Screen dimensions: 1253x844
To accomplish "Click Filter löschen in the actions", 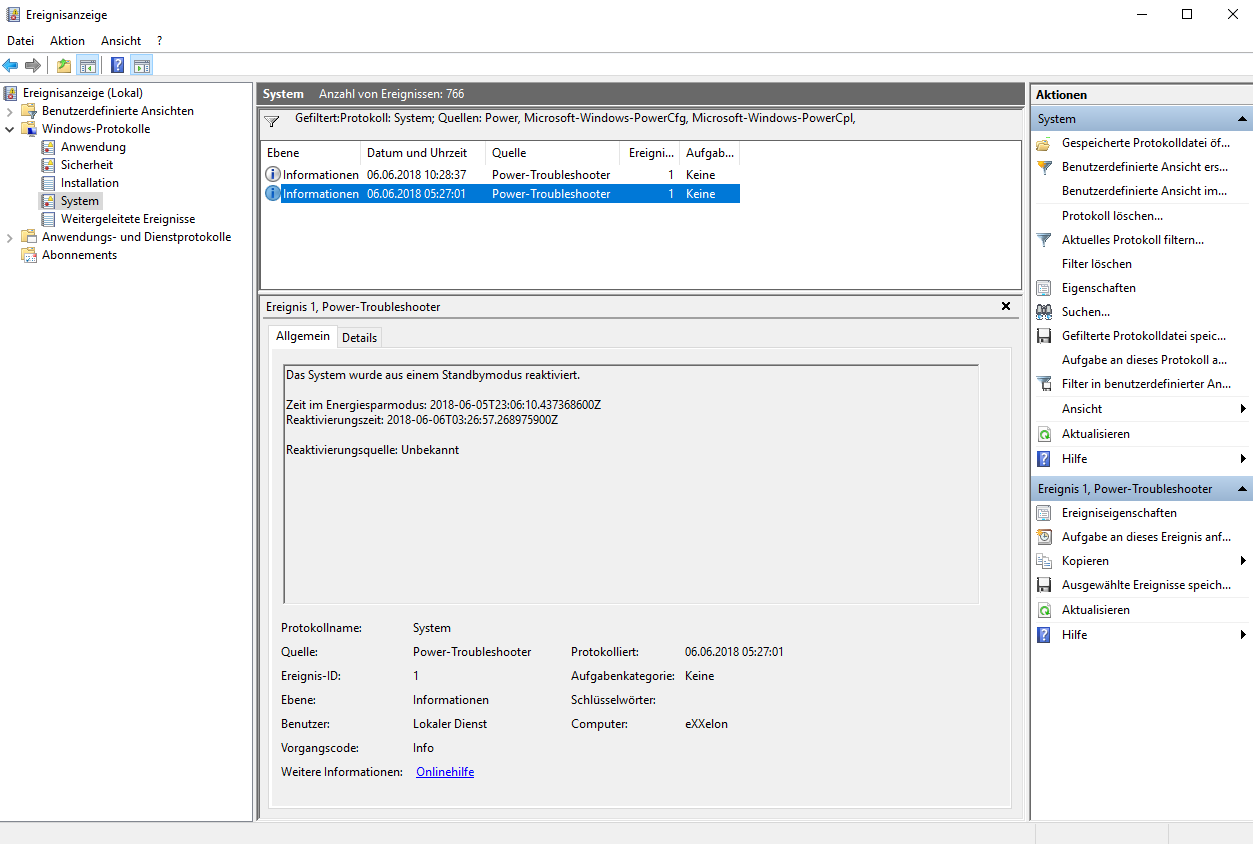I will 1097,264.
